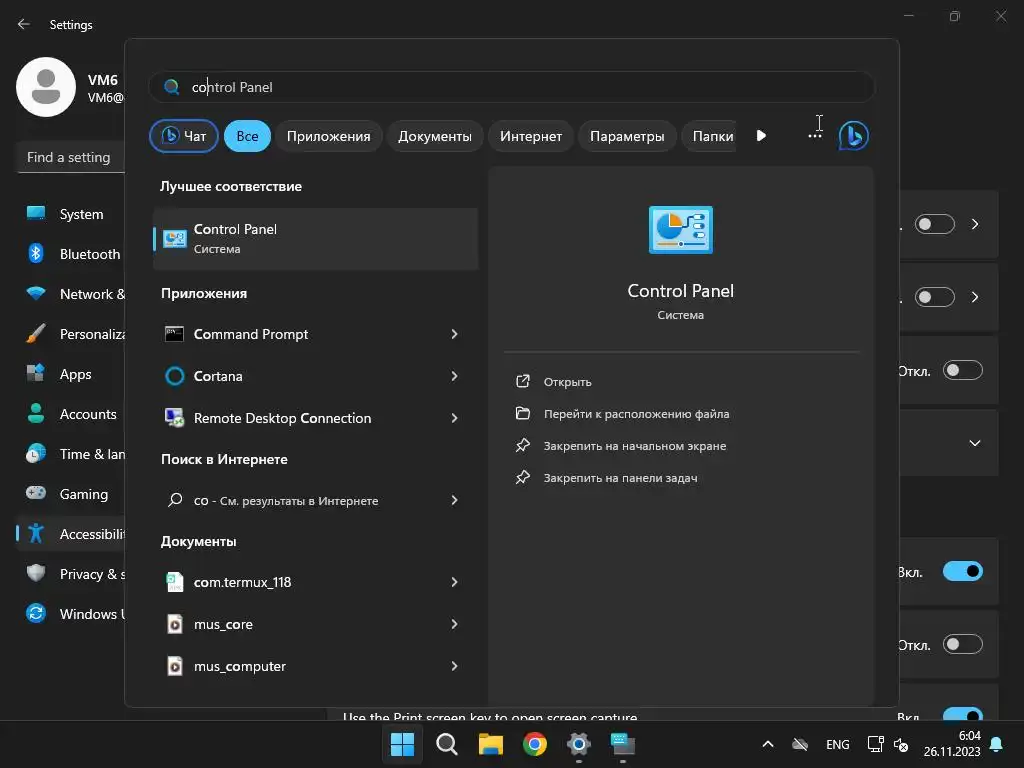Open Windows Update in sidebar
1024x768 pixels.
(73, 614)
